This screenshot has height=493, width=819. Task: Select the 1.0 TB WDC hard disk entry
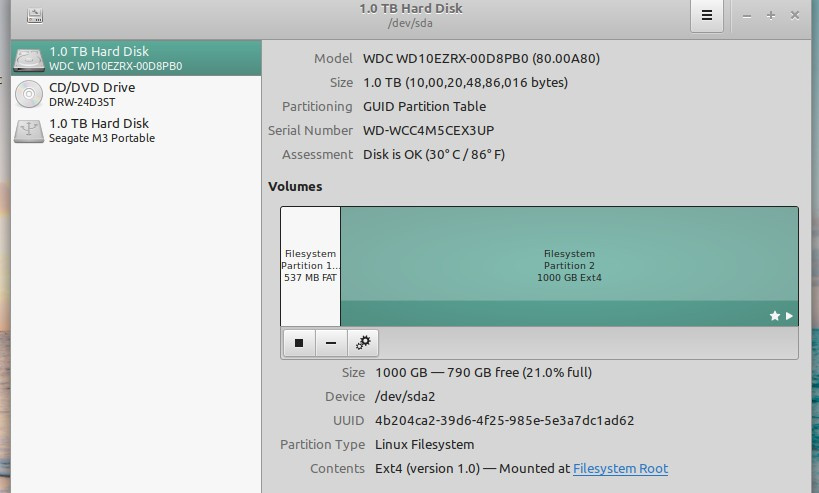136,58
